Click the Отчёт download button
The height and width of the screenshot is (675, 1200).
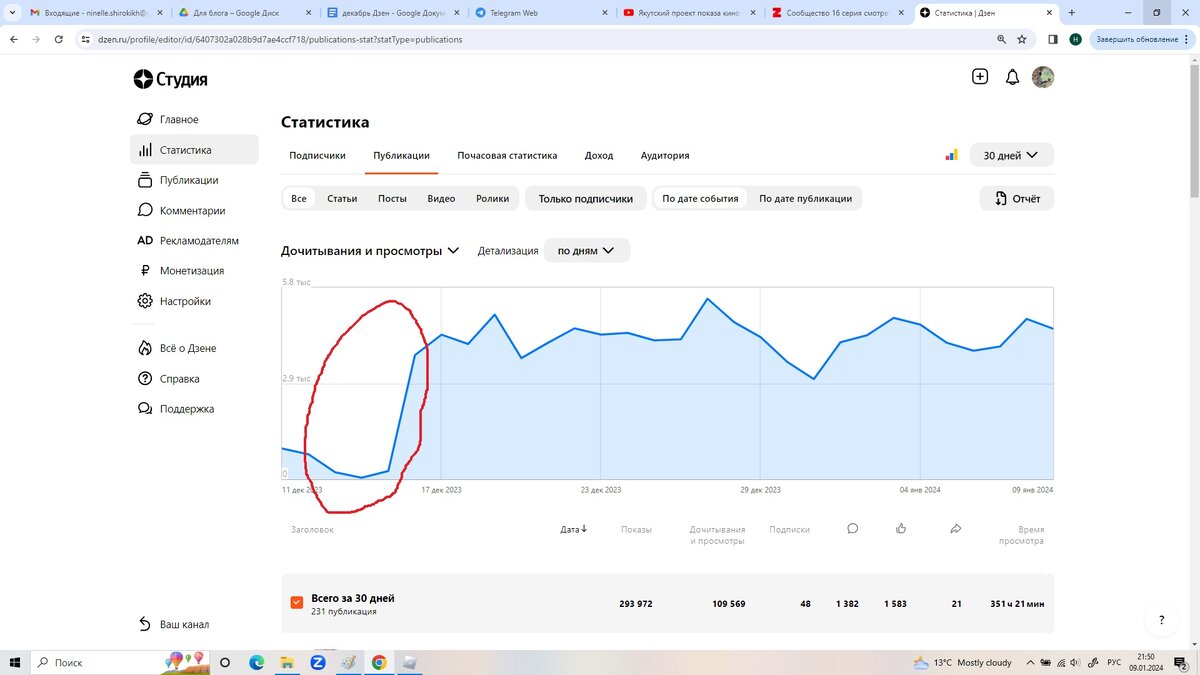1016,198
